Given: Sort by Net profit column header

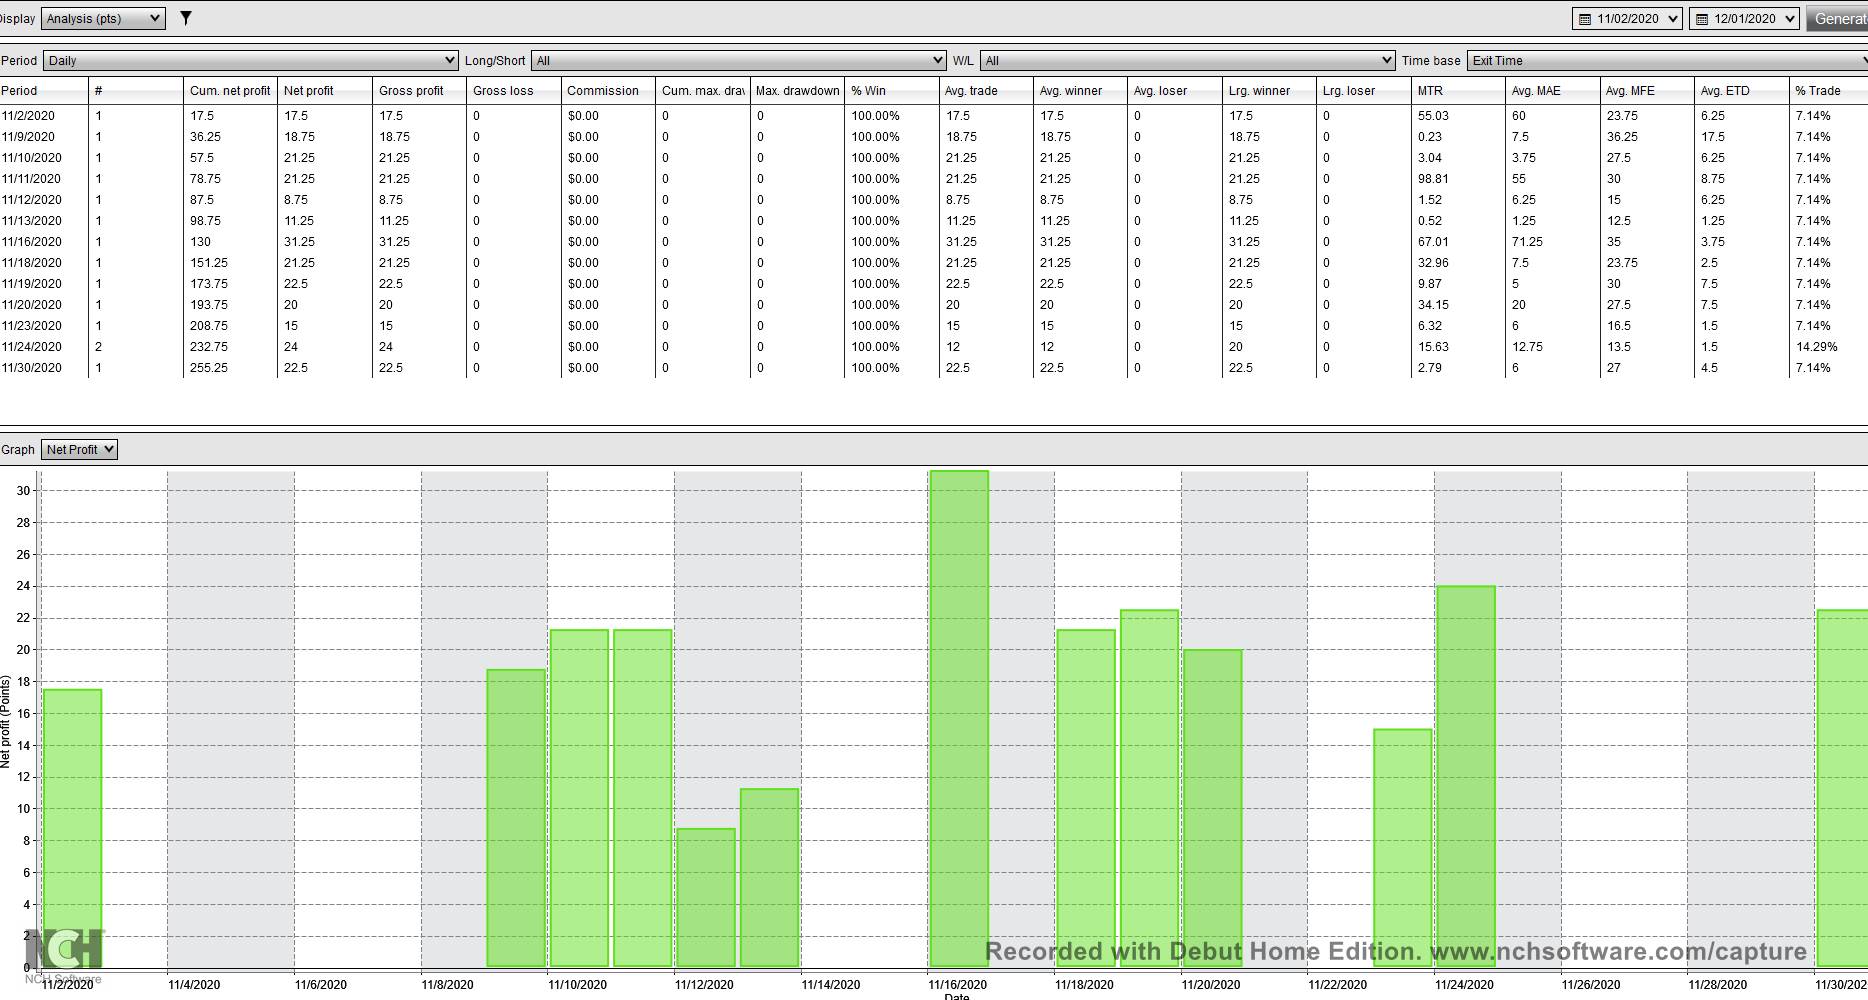Looking at the screenshot, I should (325, 90).
